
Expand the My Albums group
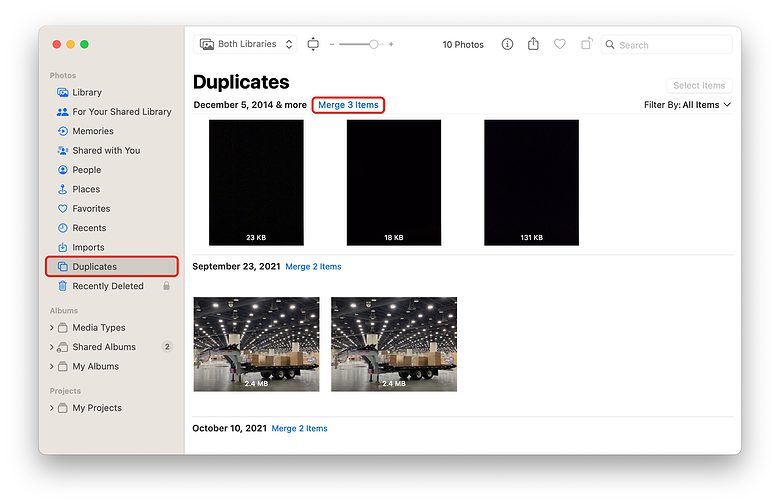tap(52, 367)
